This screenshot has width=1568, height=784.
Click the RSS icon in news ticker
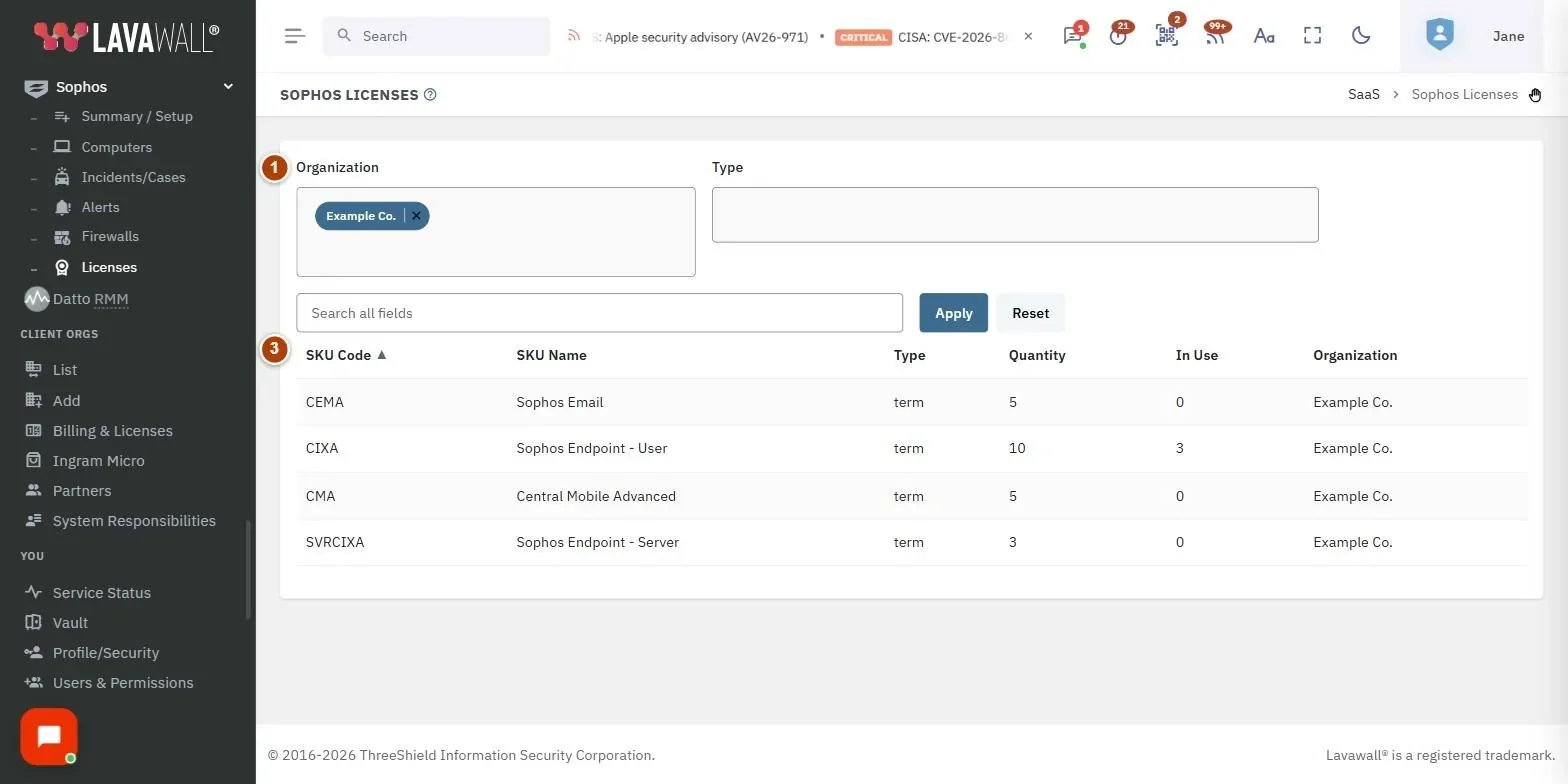[x=574, y=36]
